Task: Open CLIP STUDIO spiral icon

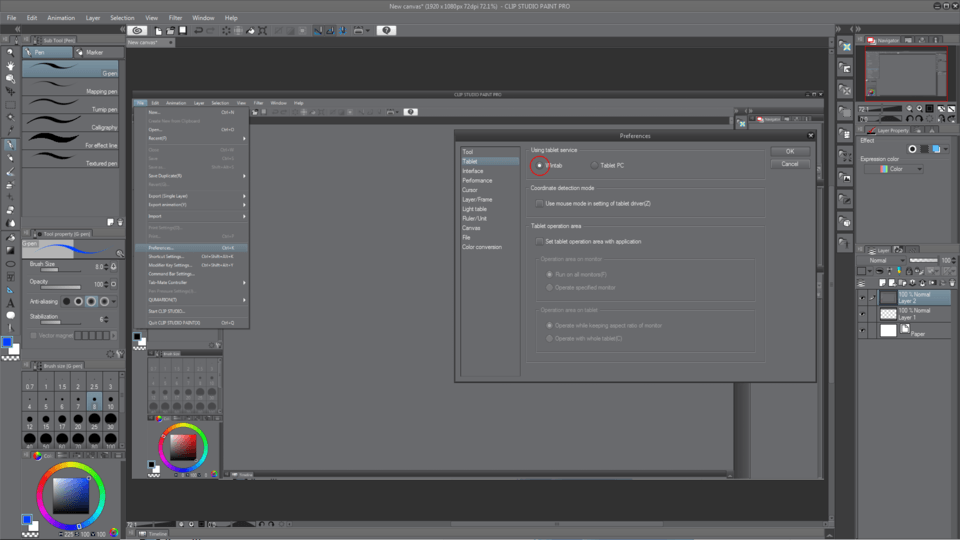Action: [138, 31]
